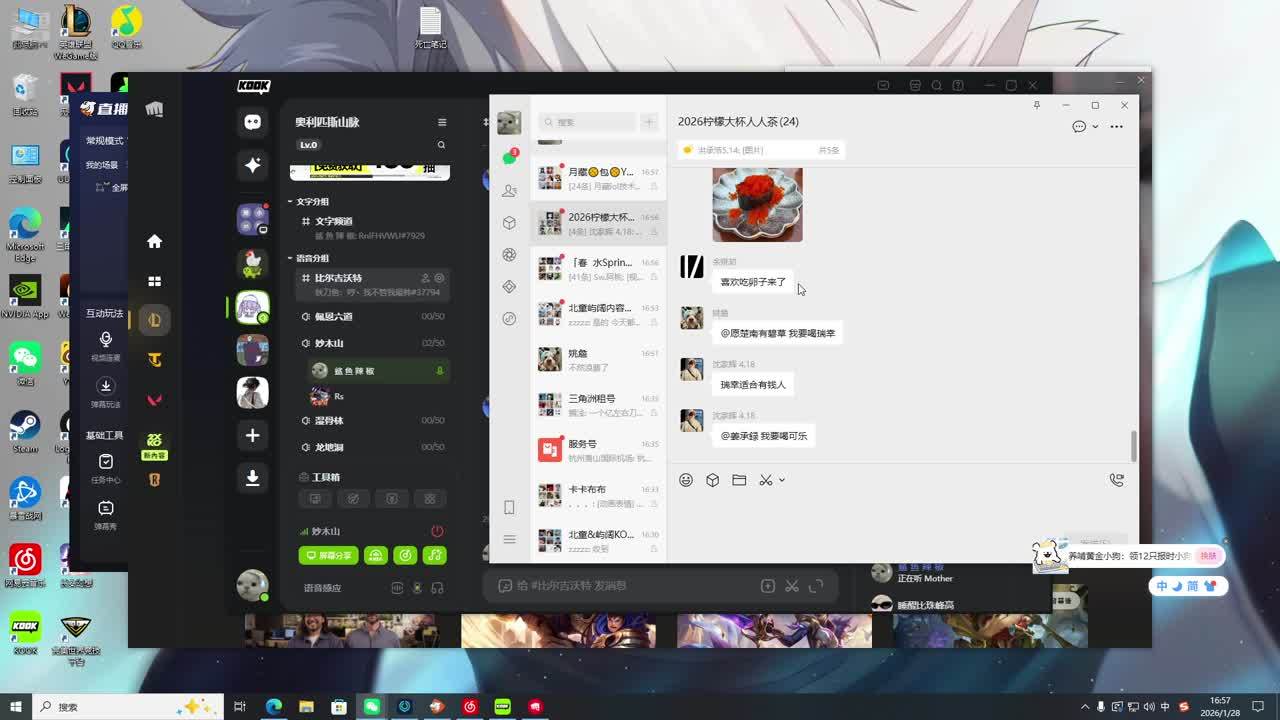Screen dimensions: 1280x720
Task: Click the WeChat screenshot scissors tool
Action: click(x=766, y=480)
